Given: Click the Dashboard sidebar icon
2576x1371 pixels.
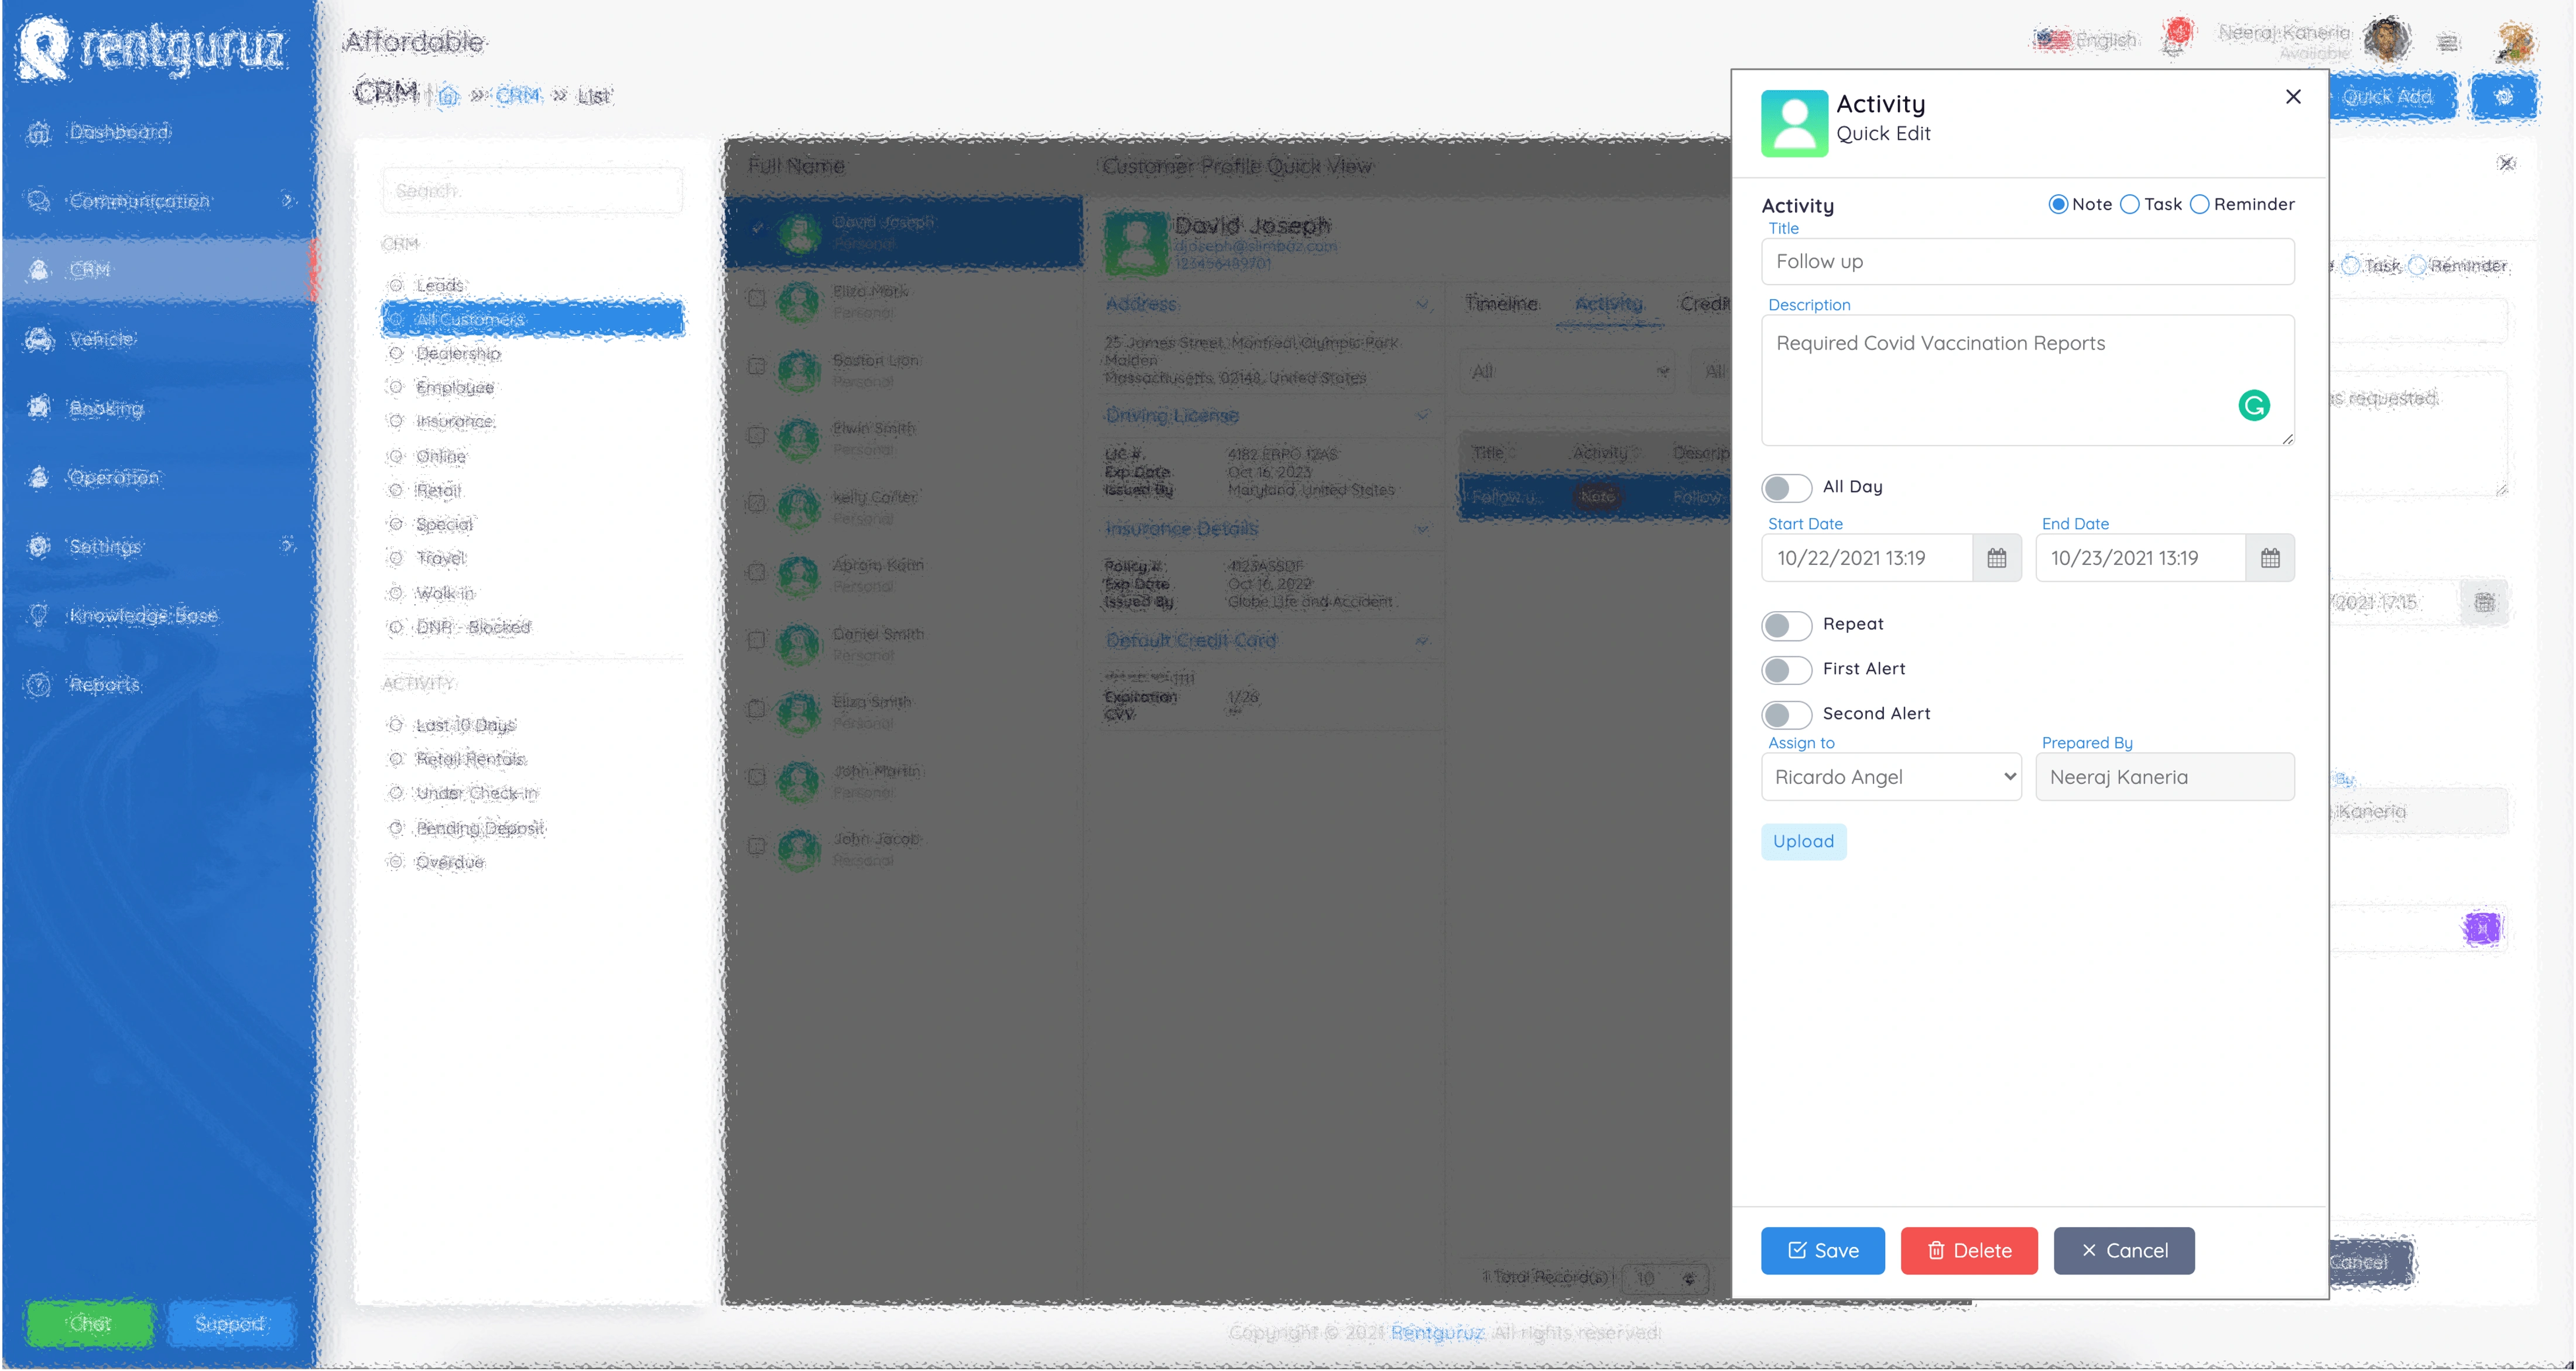Looking at the screenshot, I should [39, 132].
